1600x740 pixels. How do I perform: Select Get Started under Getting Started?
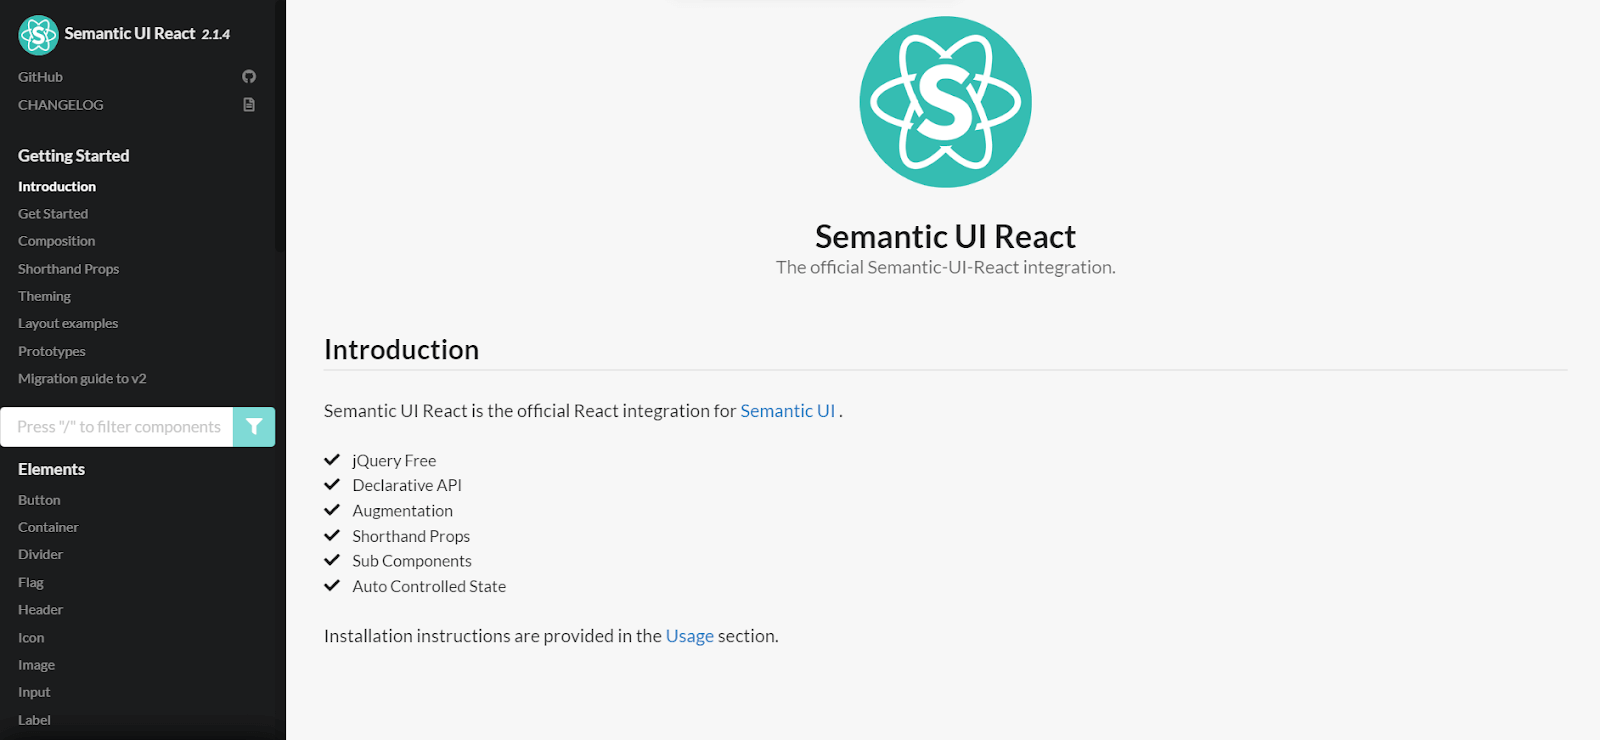coord(52,213)
